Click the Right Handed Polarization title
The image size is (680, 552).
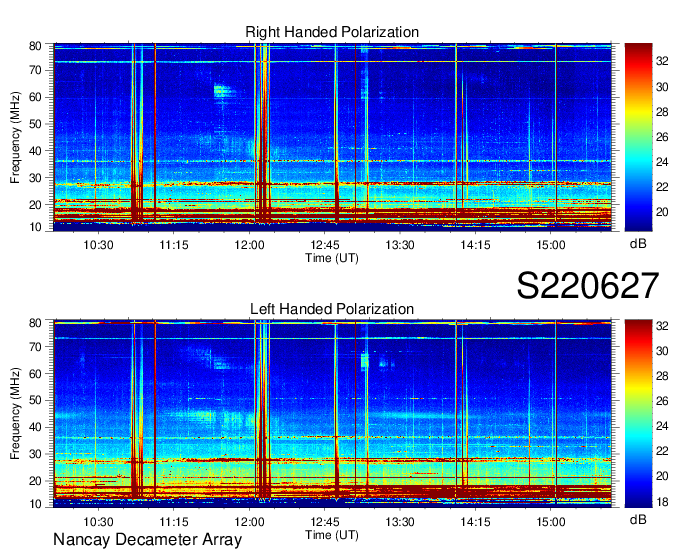[332, 32]
